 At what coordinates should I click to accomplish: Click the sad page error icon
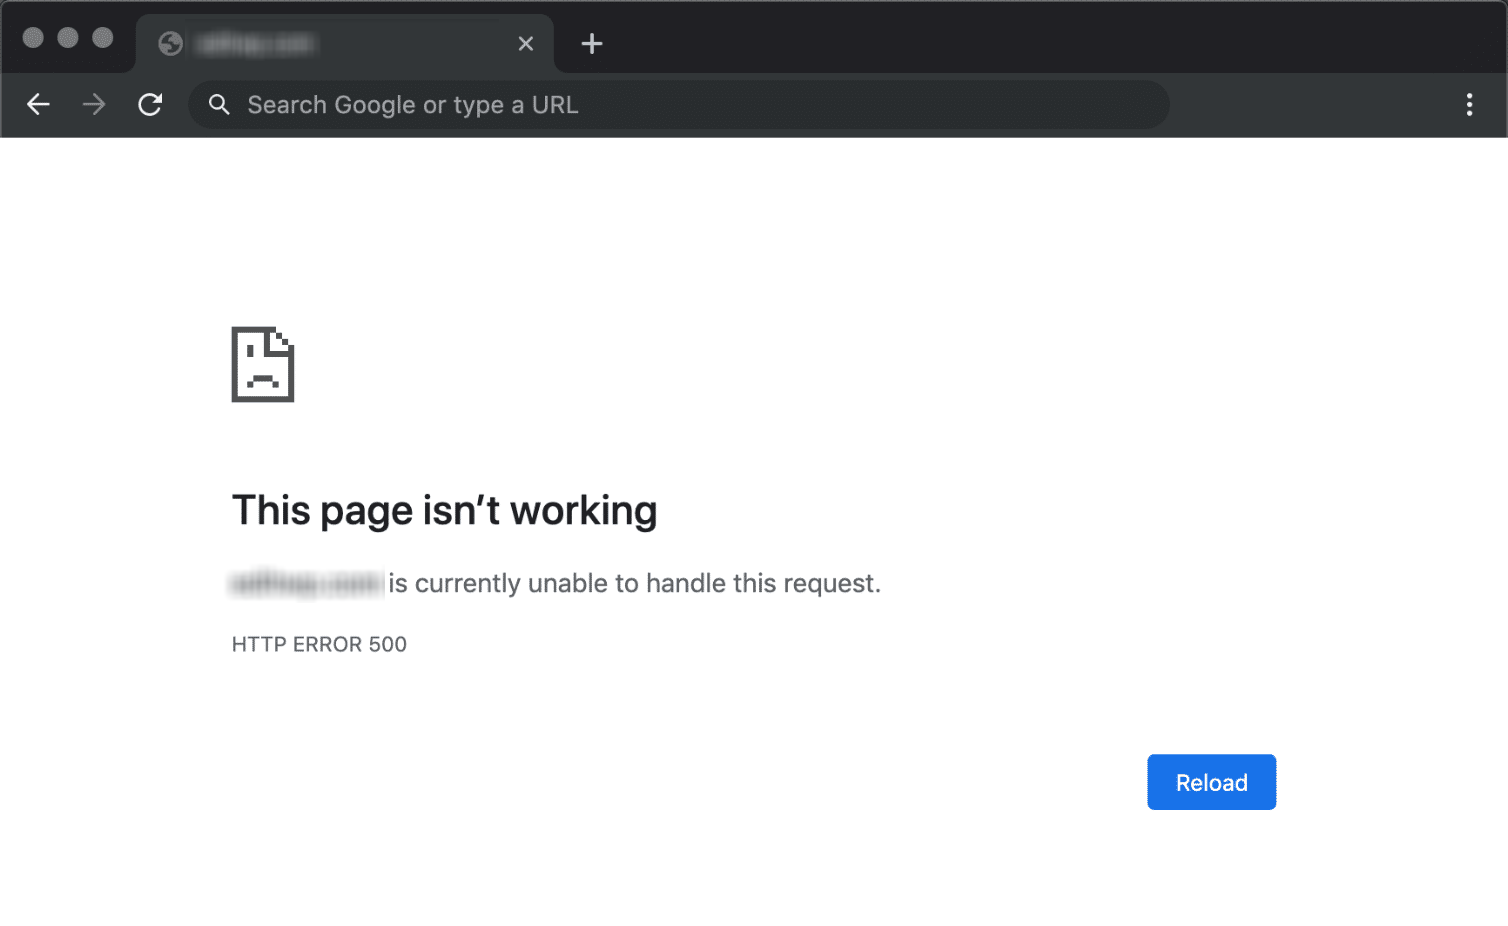click(x=263, y=364)
